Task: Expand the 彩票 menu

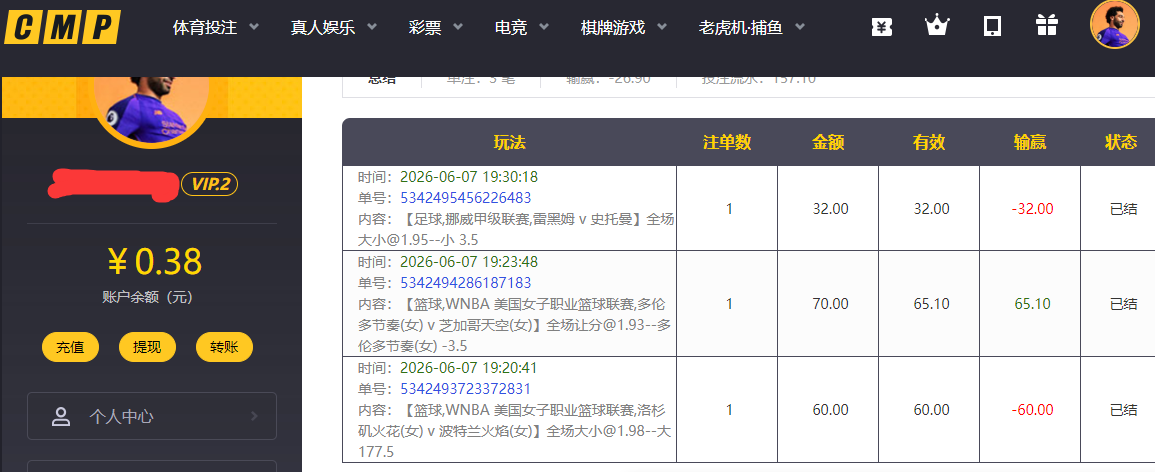Action: pyautogui.click(x=436, y=28)
